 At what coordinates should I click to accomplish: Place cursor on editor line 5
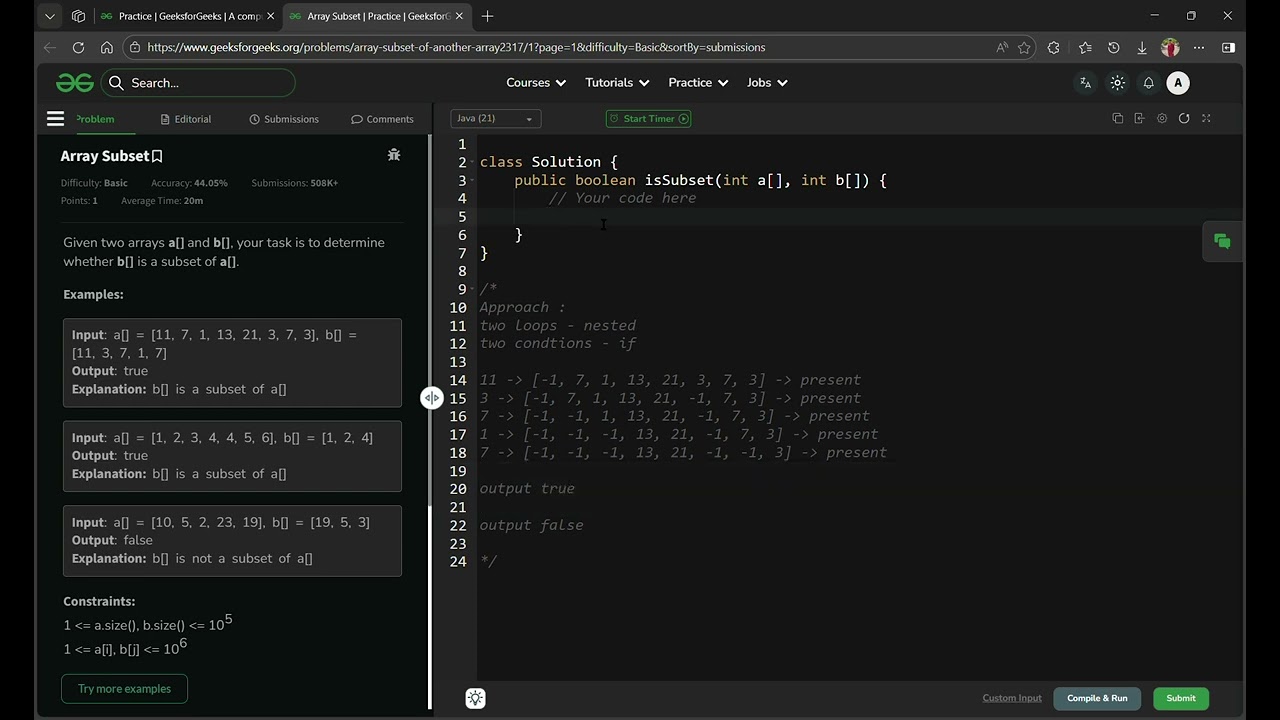[860, 217]
